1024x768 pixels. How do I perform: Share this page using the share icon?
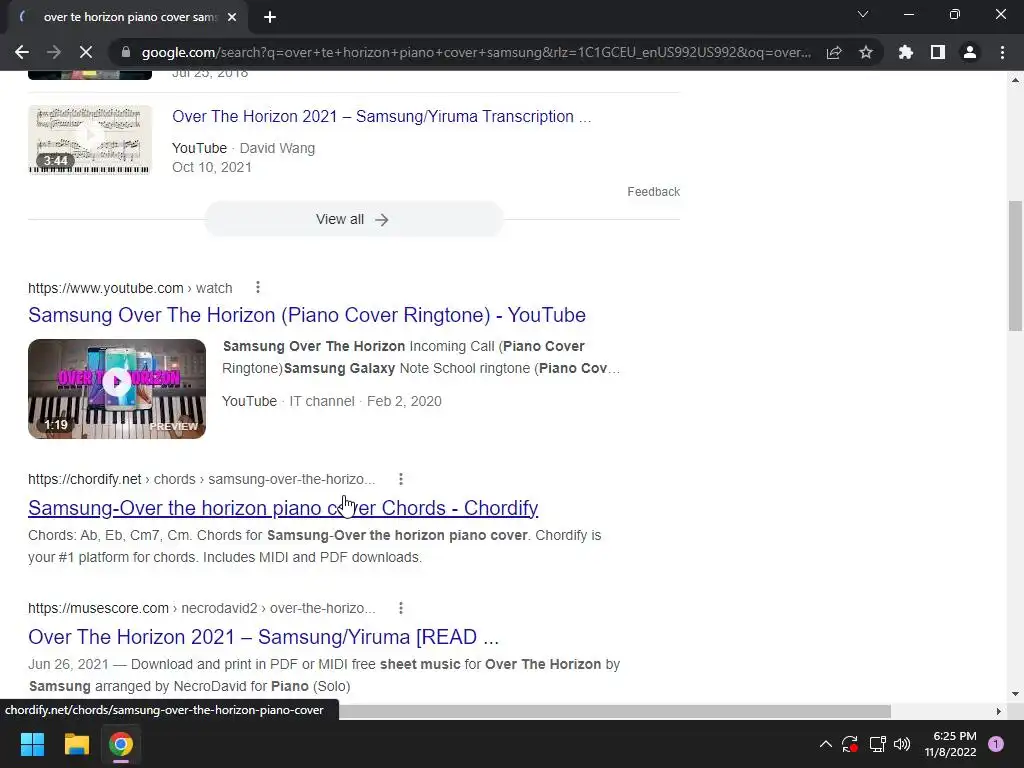[x=834, y=52]
